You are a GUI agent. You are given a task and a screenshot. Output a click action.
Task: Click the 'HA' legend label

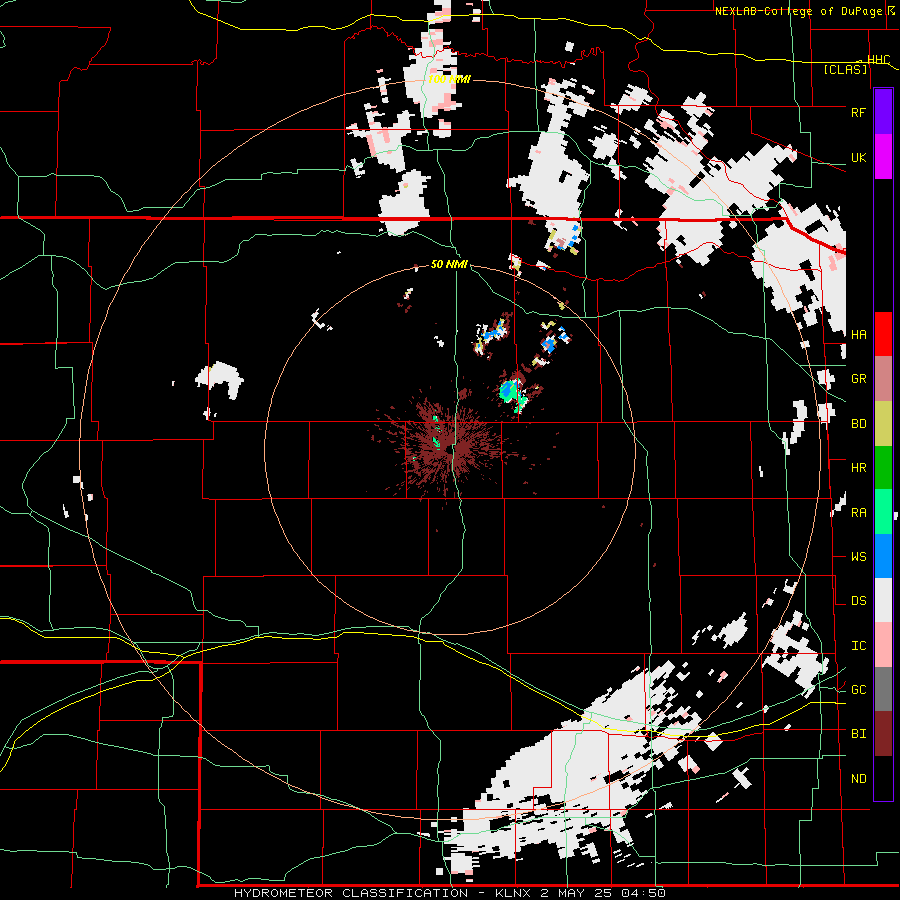pyautogui.click(x=858, y=334)
